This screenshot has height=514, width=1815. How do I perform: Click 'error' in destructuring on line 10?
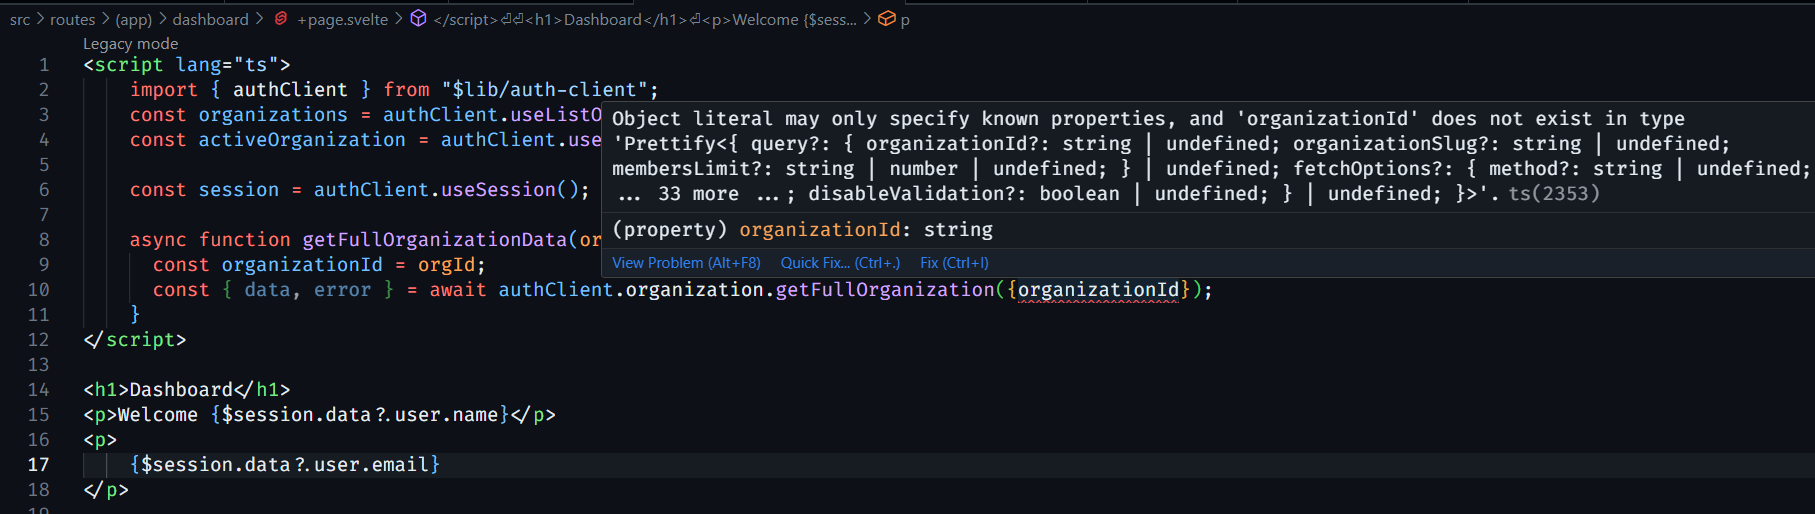342,290
